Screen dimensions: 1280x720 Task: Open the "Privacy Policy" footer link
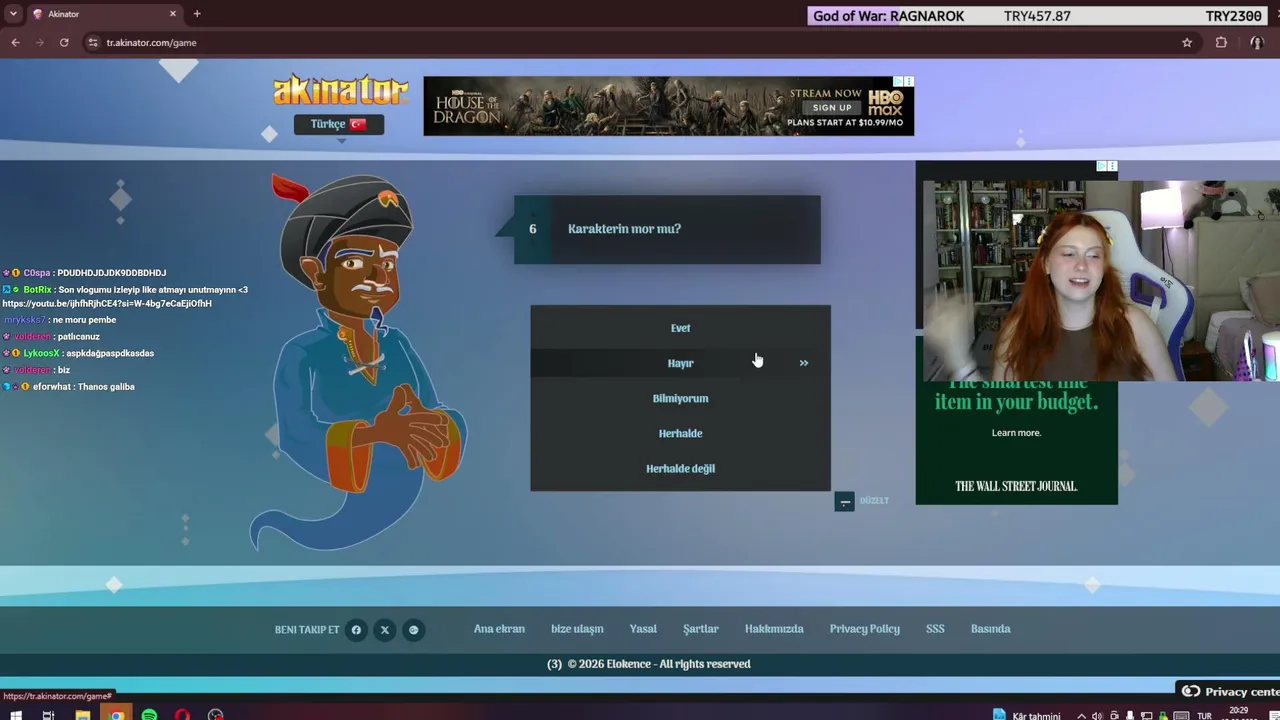(865, 629)
